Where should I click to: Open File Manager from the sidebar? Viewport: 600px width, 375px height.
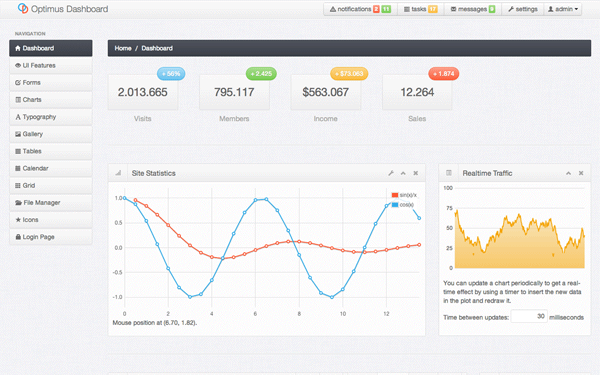pyautogui.click(x=51, y=203)
